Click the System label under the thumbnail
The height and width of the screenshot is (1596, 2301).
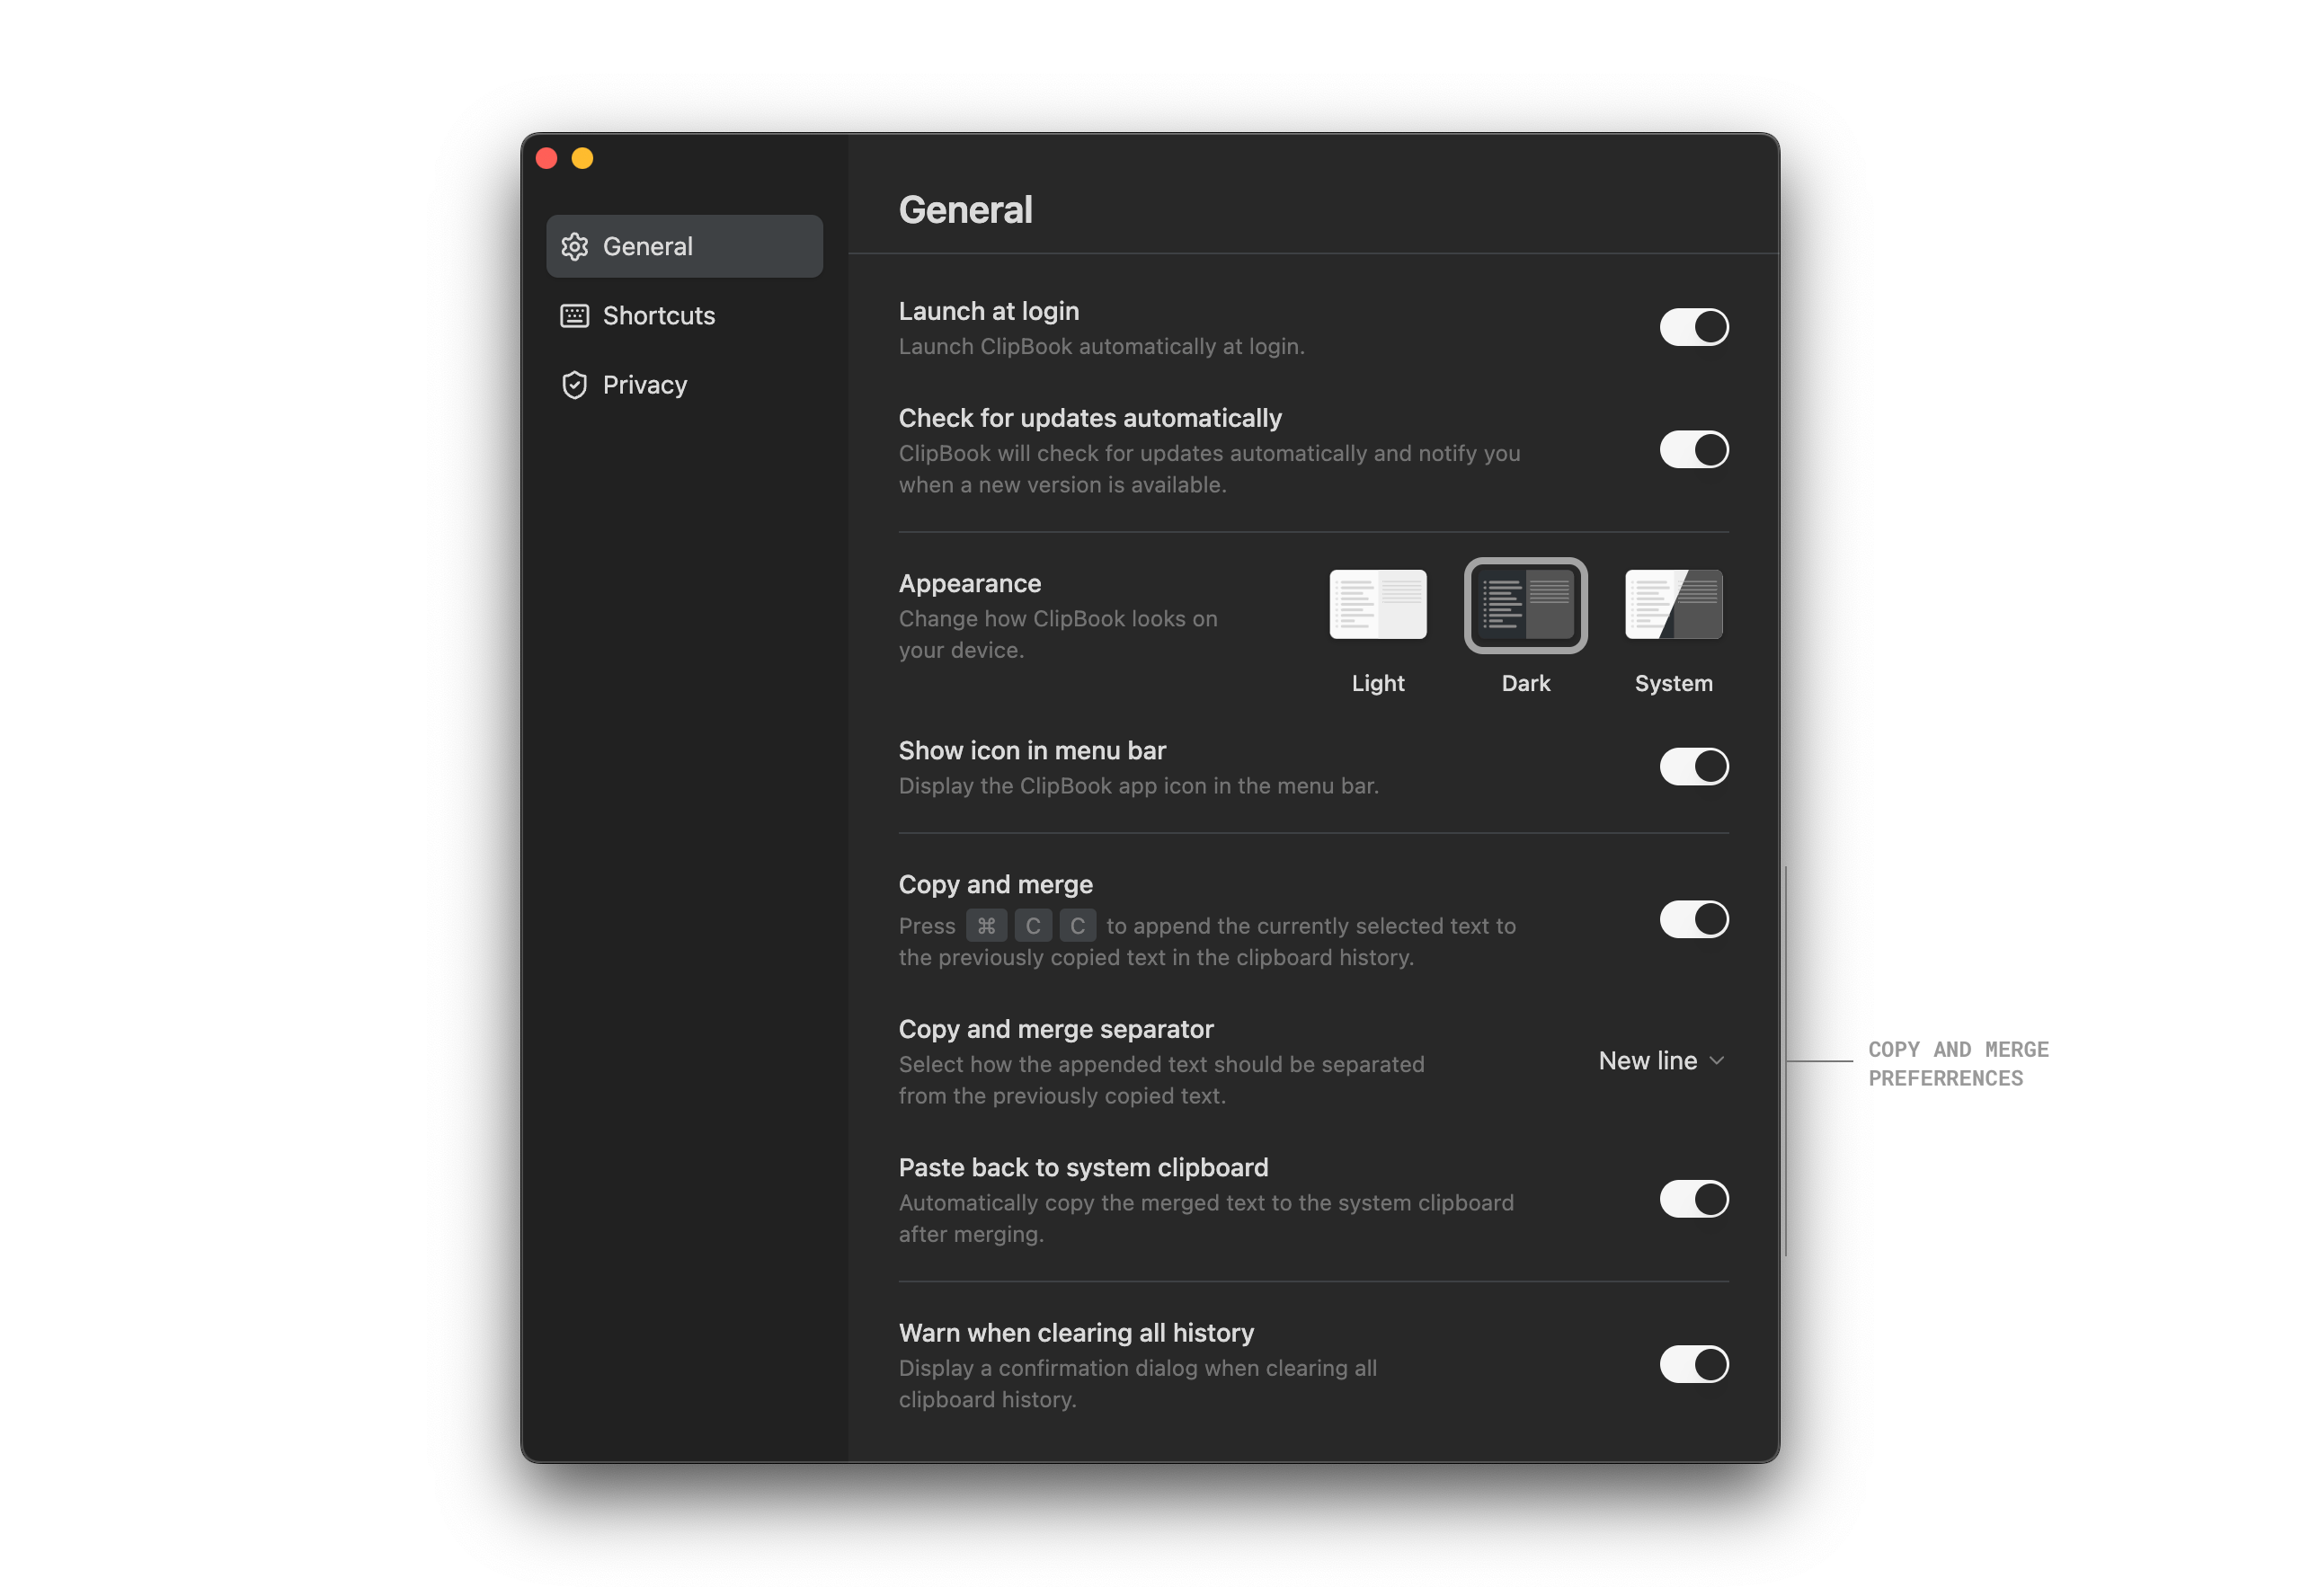point(1673,683)
